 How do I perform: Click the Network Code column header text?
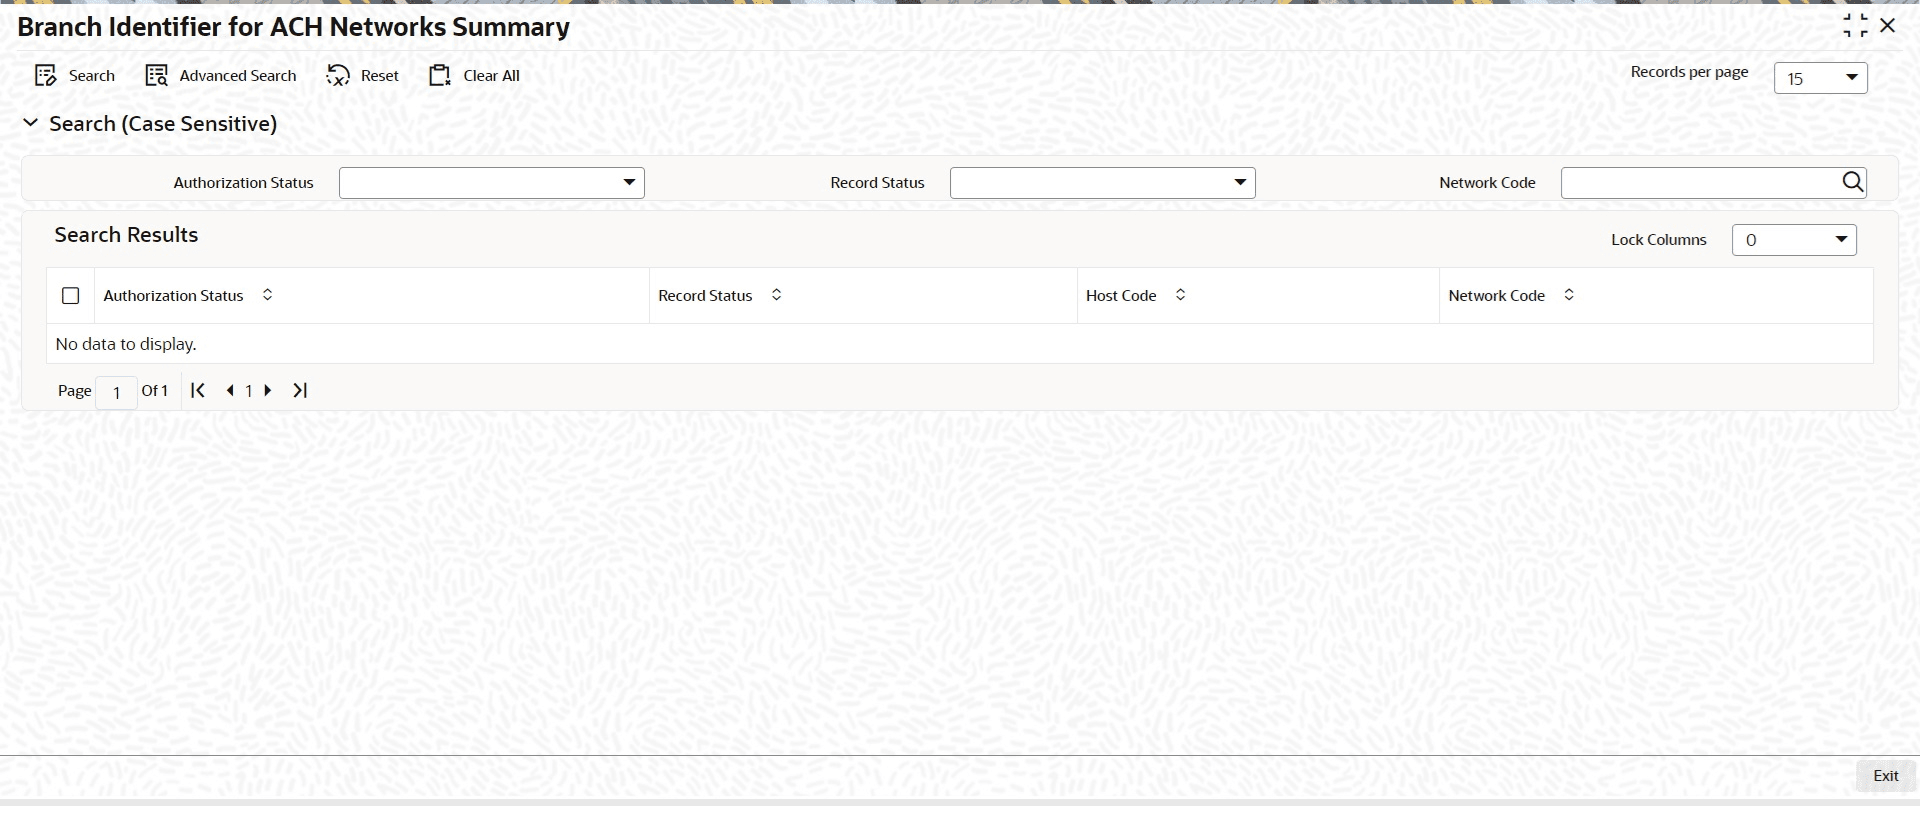pos(1496,296)
